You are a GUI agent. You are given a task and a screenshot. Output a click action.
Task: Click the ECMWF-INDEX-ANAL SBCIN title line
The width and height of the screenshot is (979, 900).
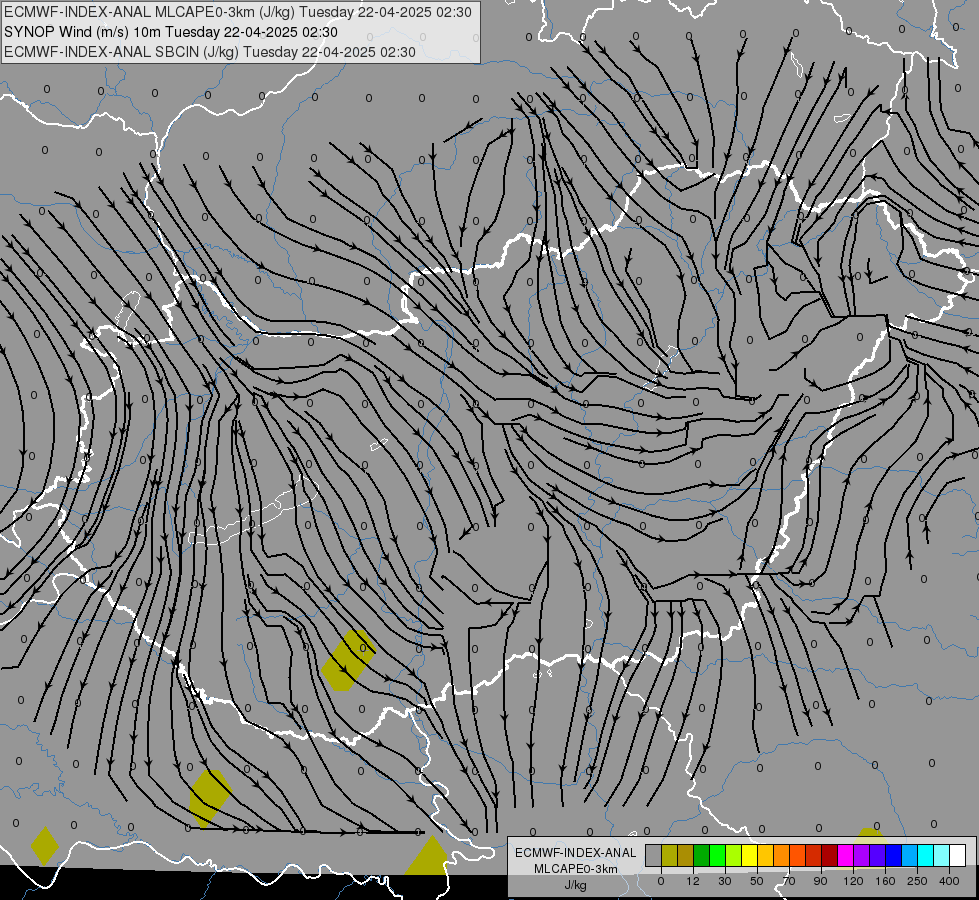pos(210,52)
